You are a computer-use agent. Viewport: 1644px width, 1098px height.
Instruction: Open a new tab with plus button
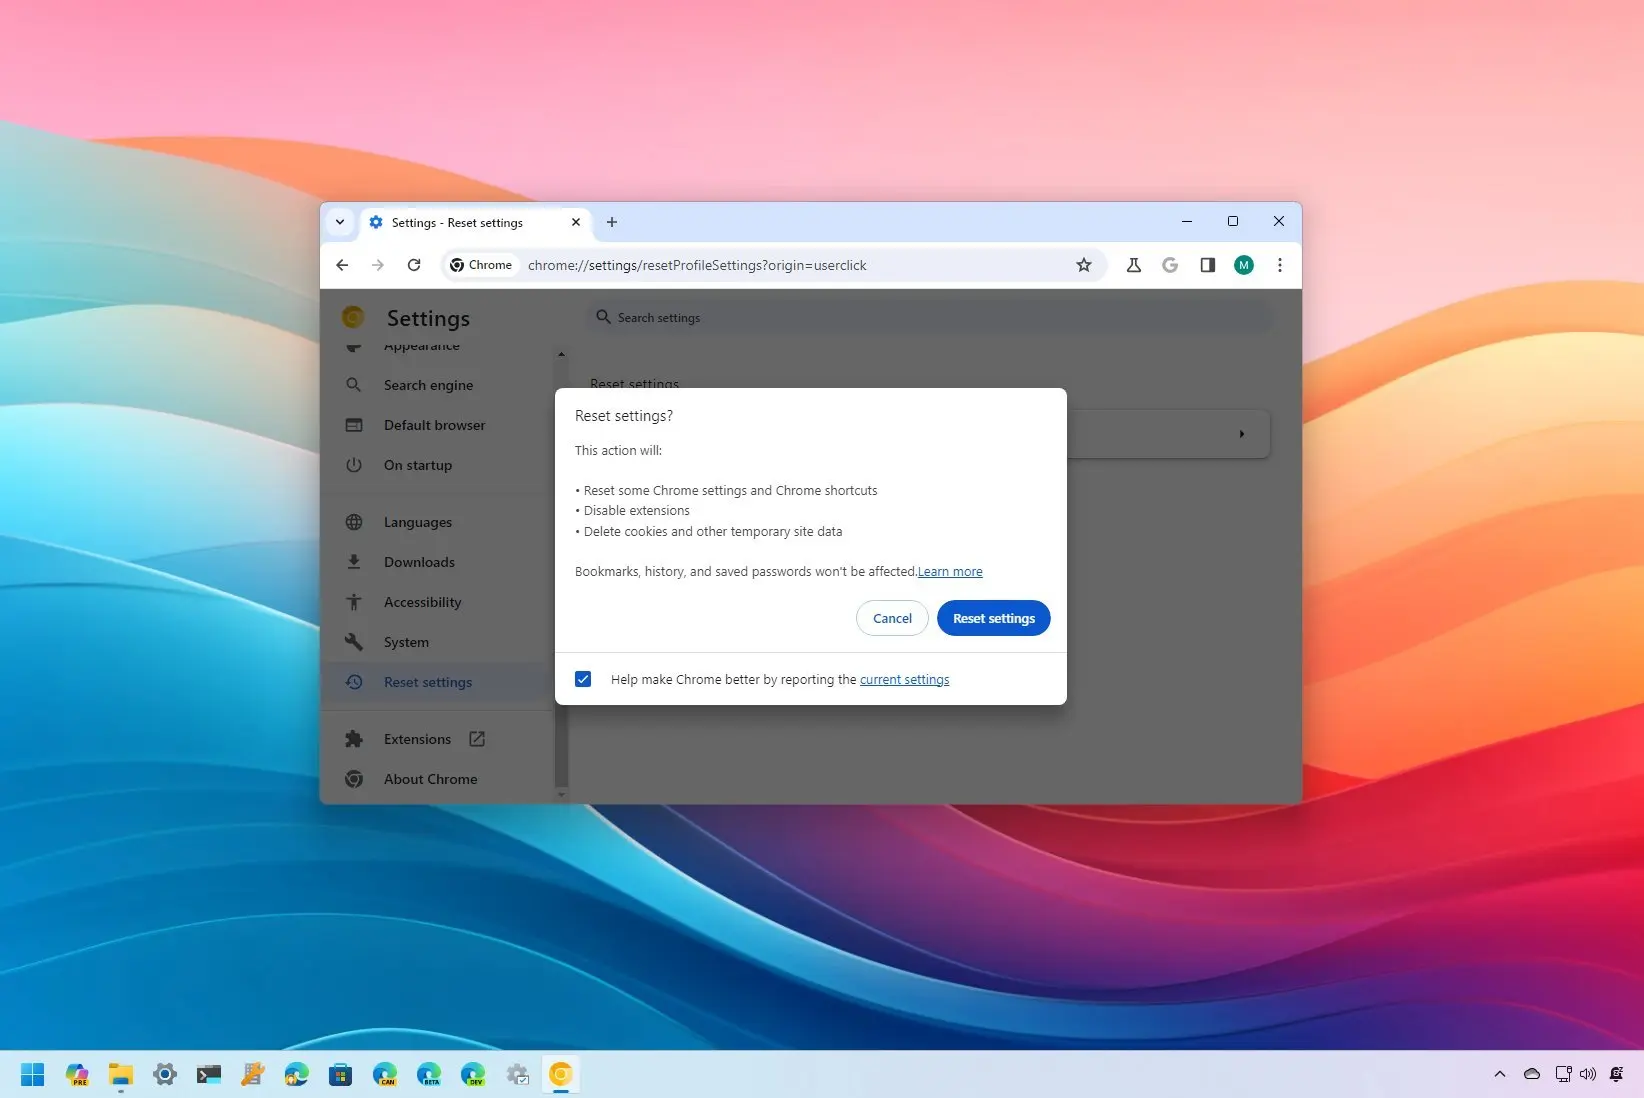coord(612,222)
